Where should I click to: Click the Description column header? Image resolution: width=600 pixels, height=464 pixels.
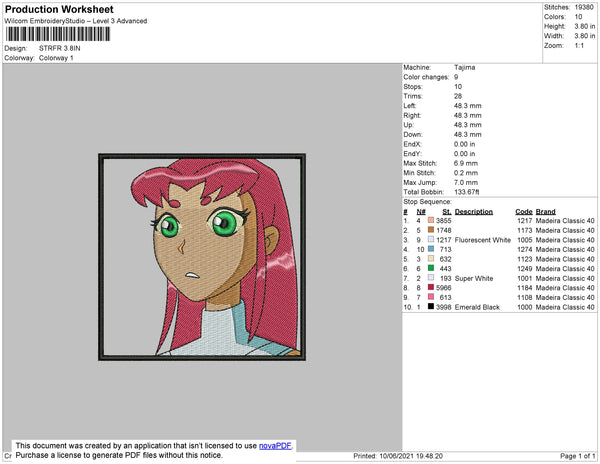click(474, 212)
